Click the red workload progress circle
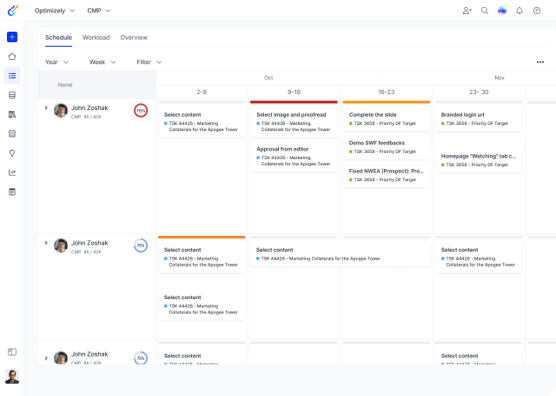This screenshot has height=396, width=556. pyautogui.click(x=141, y=111)
